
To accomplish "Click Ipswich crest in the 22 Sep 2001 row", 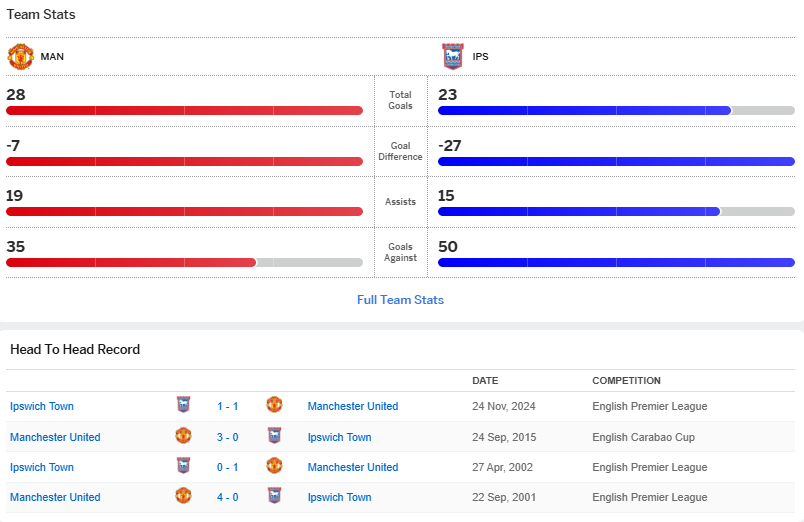I will tap(274, 497).
